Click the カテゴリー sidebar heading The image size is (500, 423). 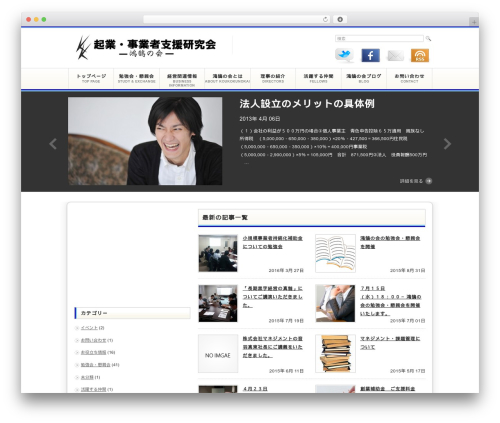(94, 313)
